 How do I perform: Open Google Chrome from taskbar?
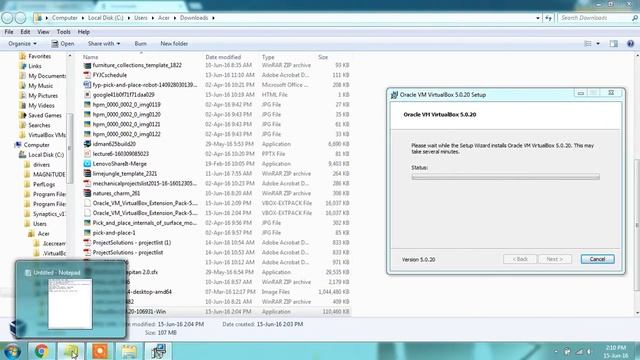(41, 351)
